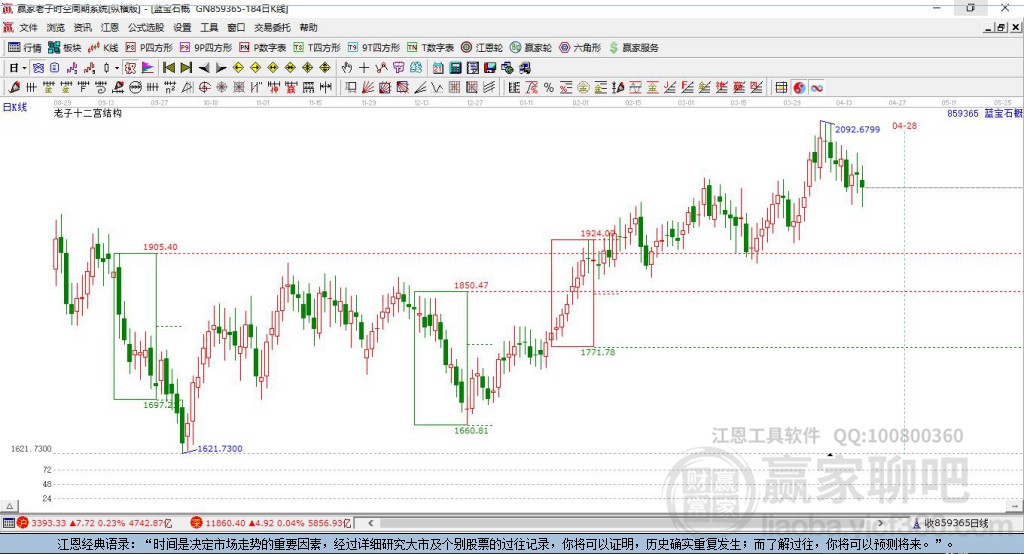This screenshot has height=554, width=1024.
Task: Click stock code 859365 in header
Action: tap(963, 114)
